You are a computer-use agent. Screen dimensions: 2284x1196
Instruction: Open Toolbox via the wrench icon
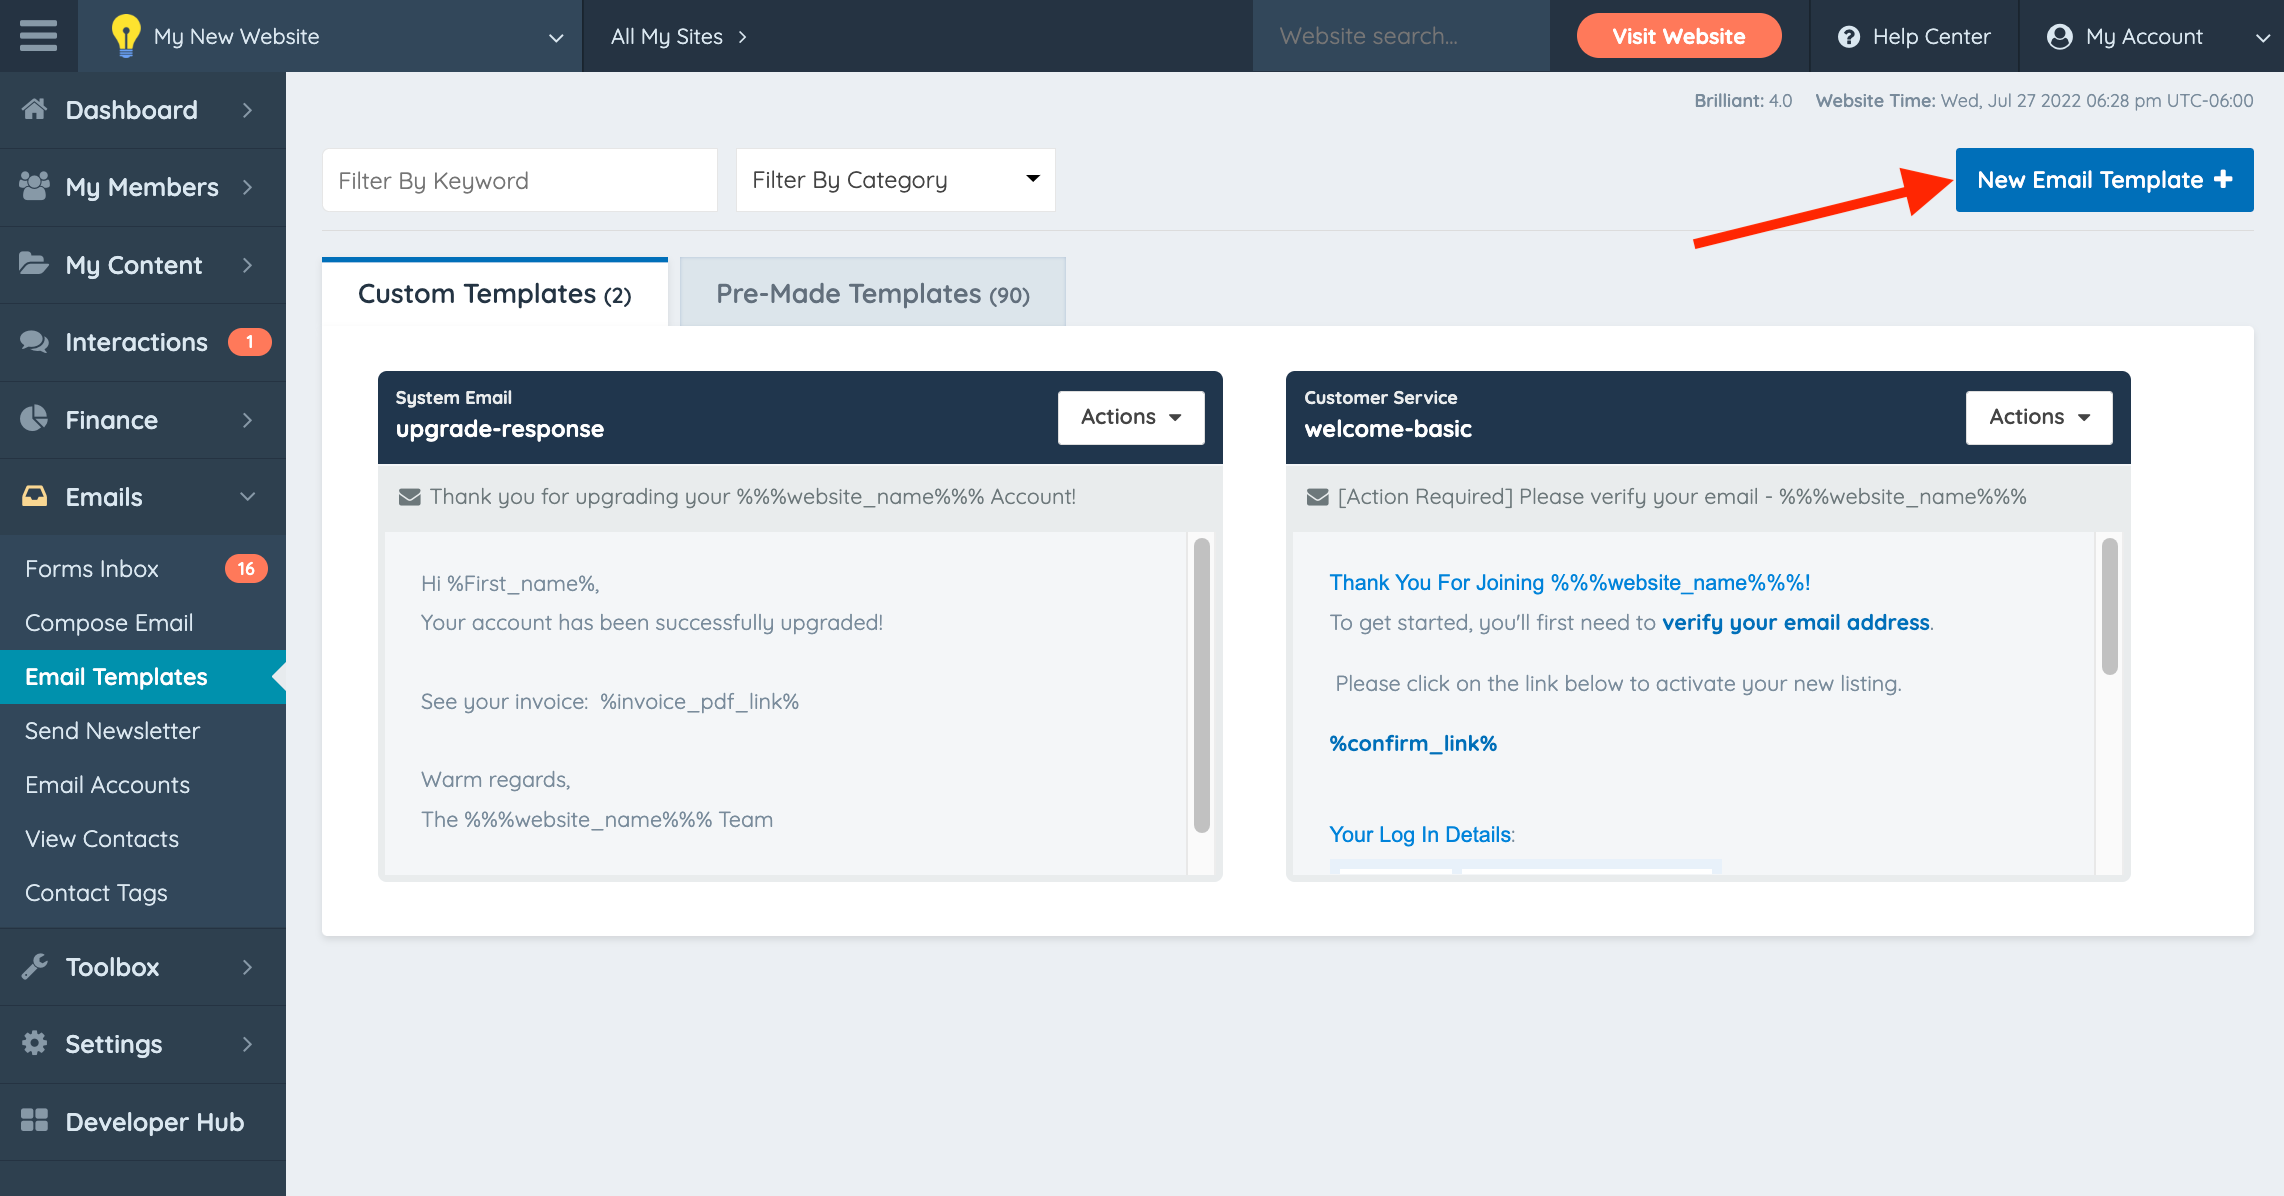tap(35, 966)
